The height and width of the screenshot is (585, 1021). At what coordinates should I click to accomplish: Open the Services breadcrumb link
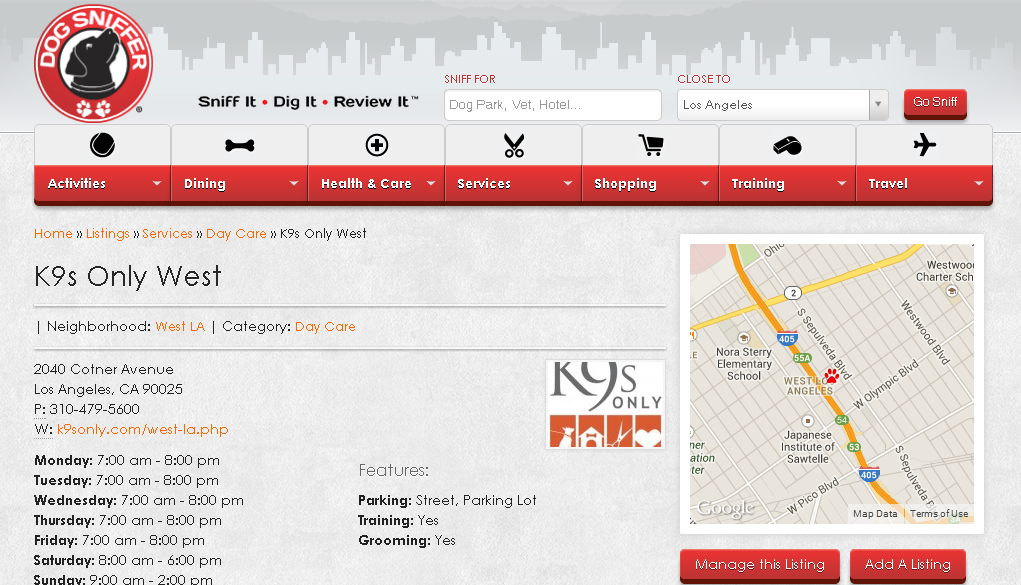(167, 233)
